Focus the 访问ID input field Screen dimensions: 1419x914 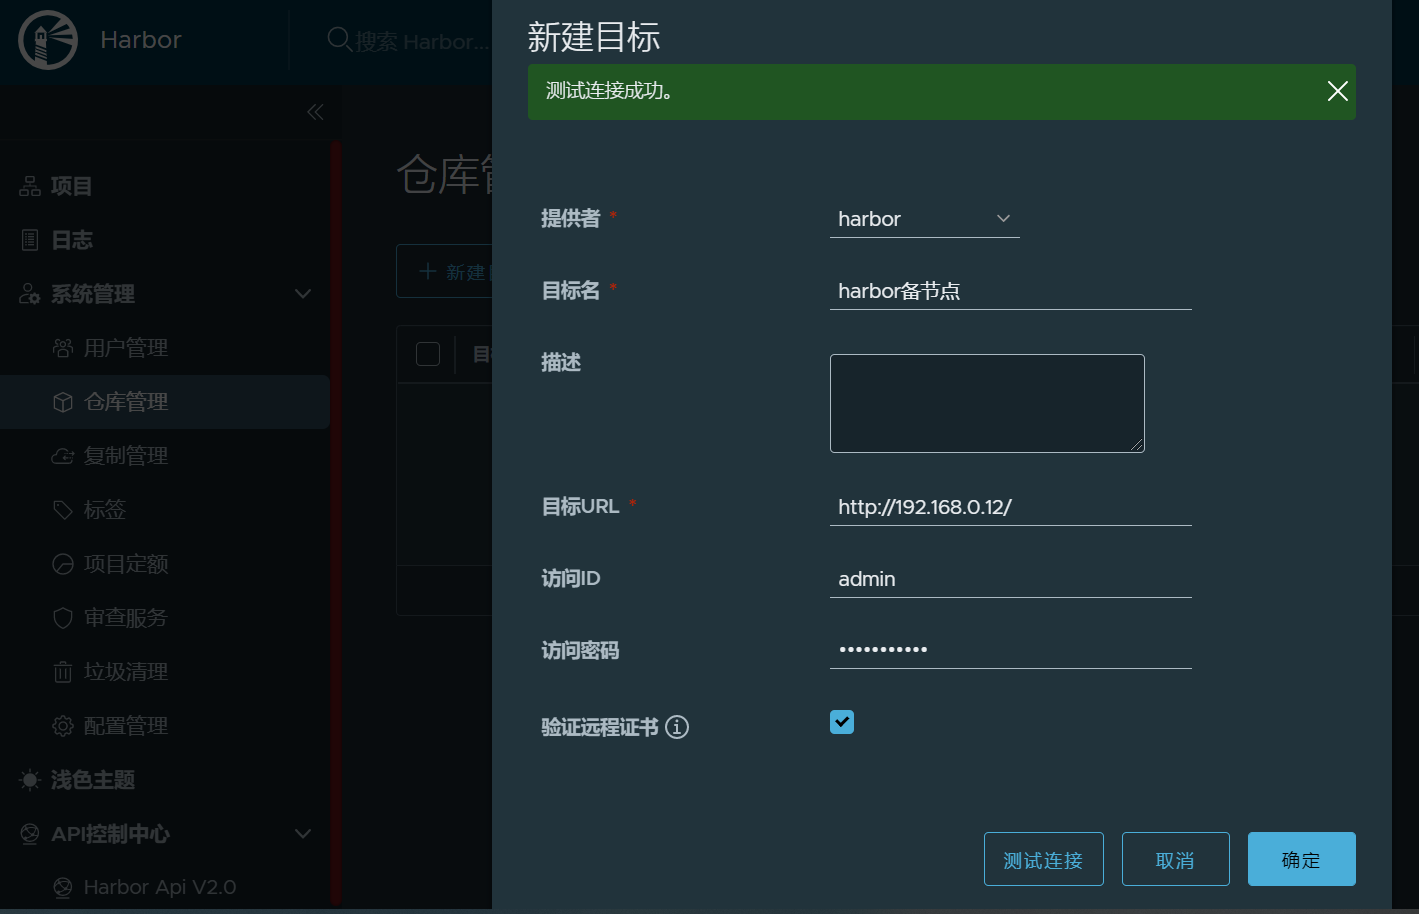[x=1010, y=579]
